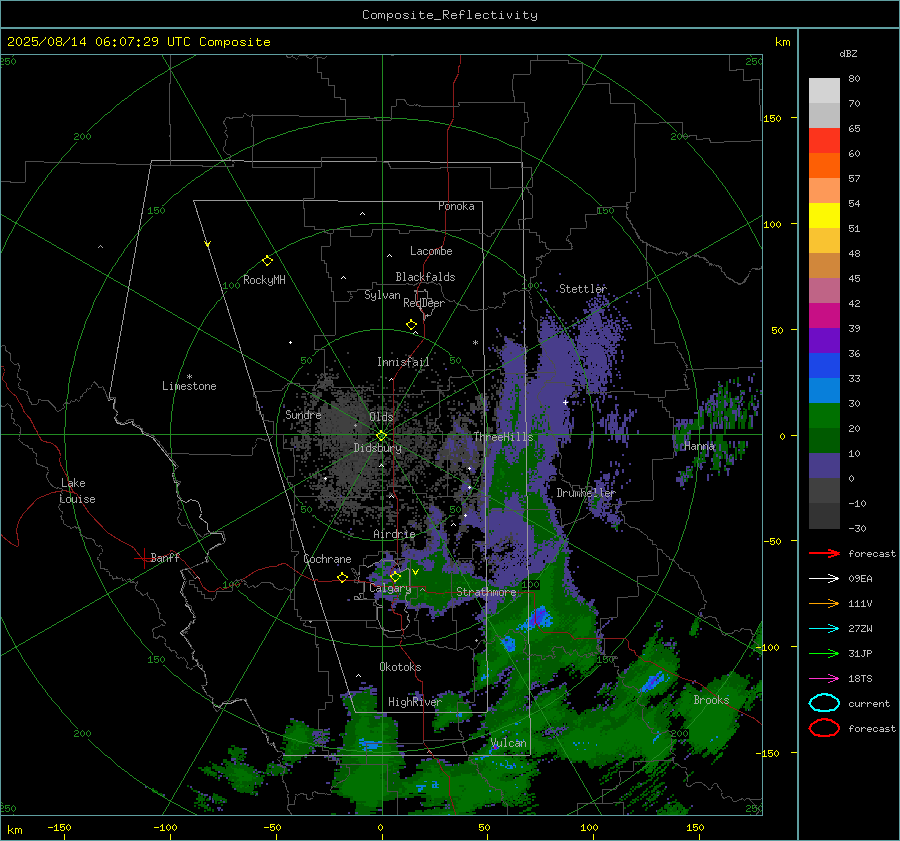Select the blue 33 dBZ legend swatch
900x841 pixels.
824,365
